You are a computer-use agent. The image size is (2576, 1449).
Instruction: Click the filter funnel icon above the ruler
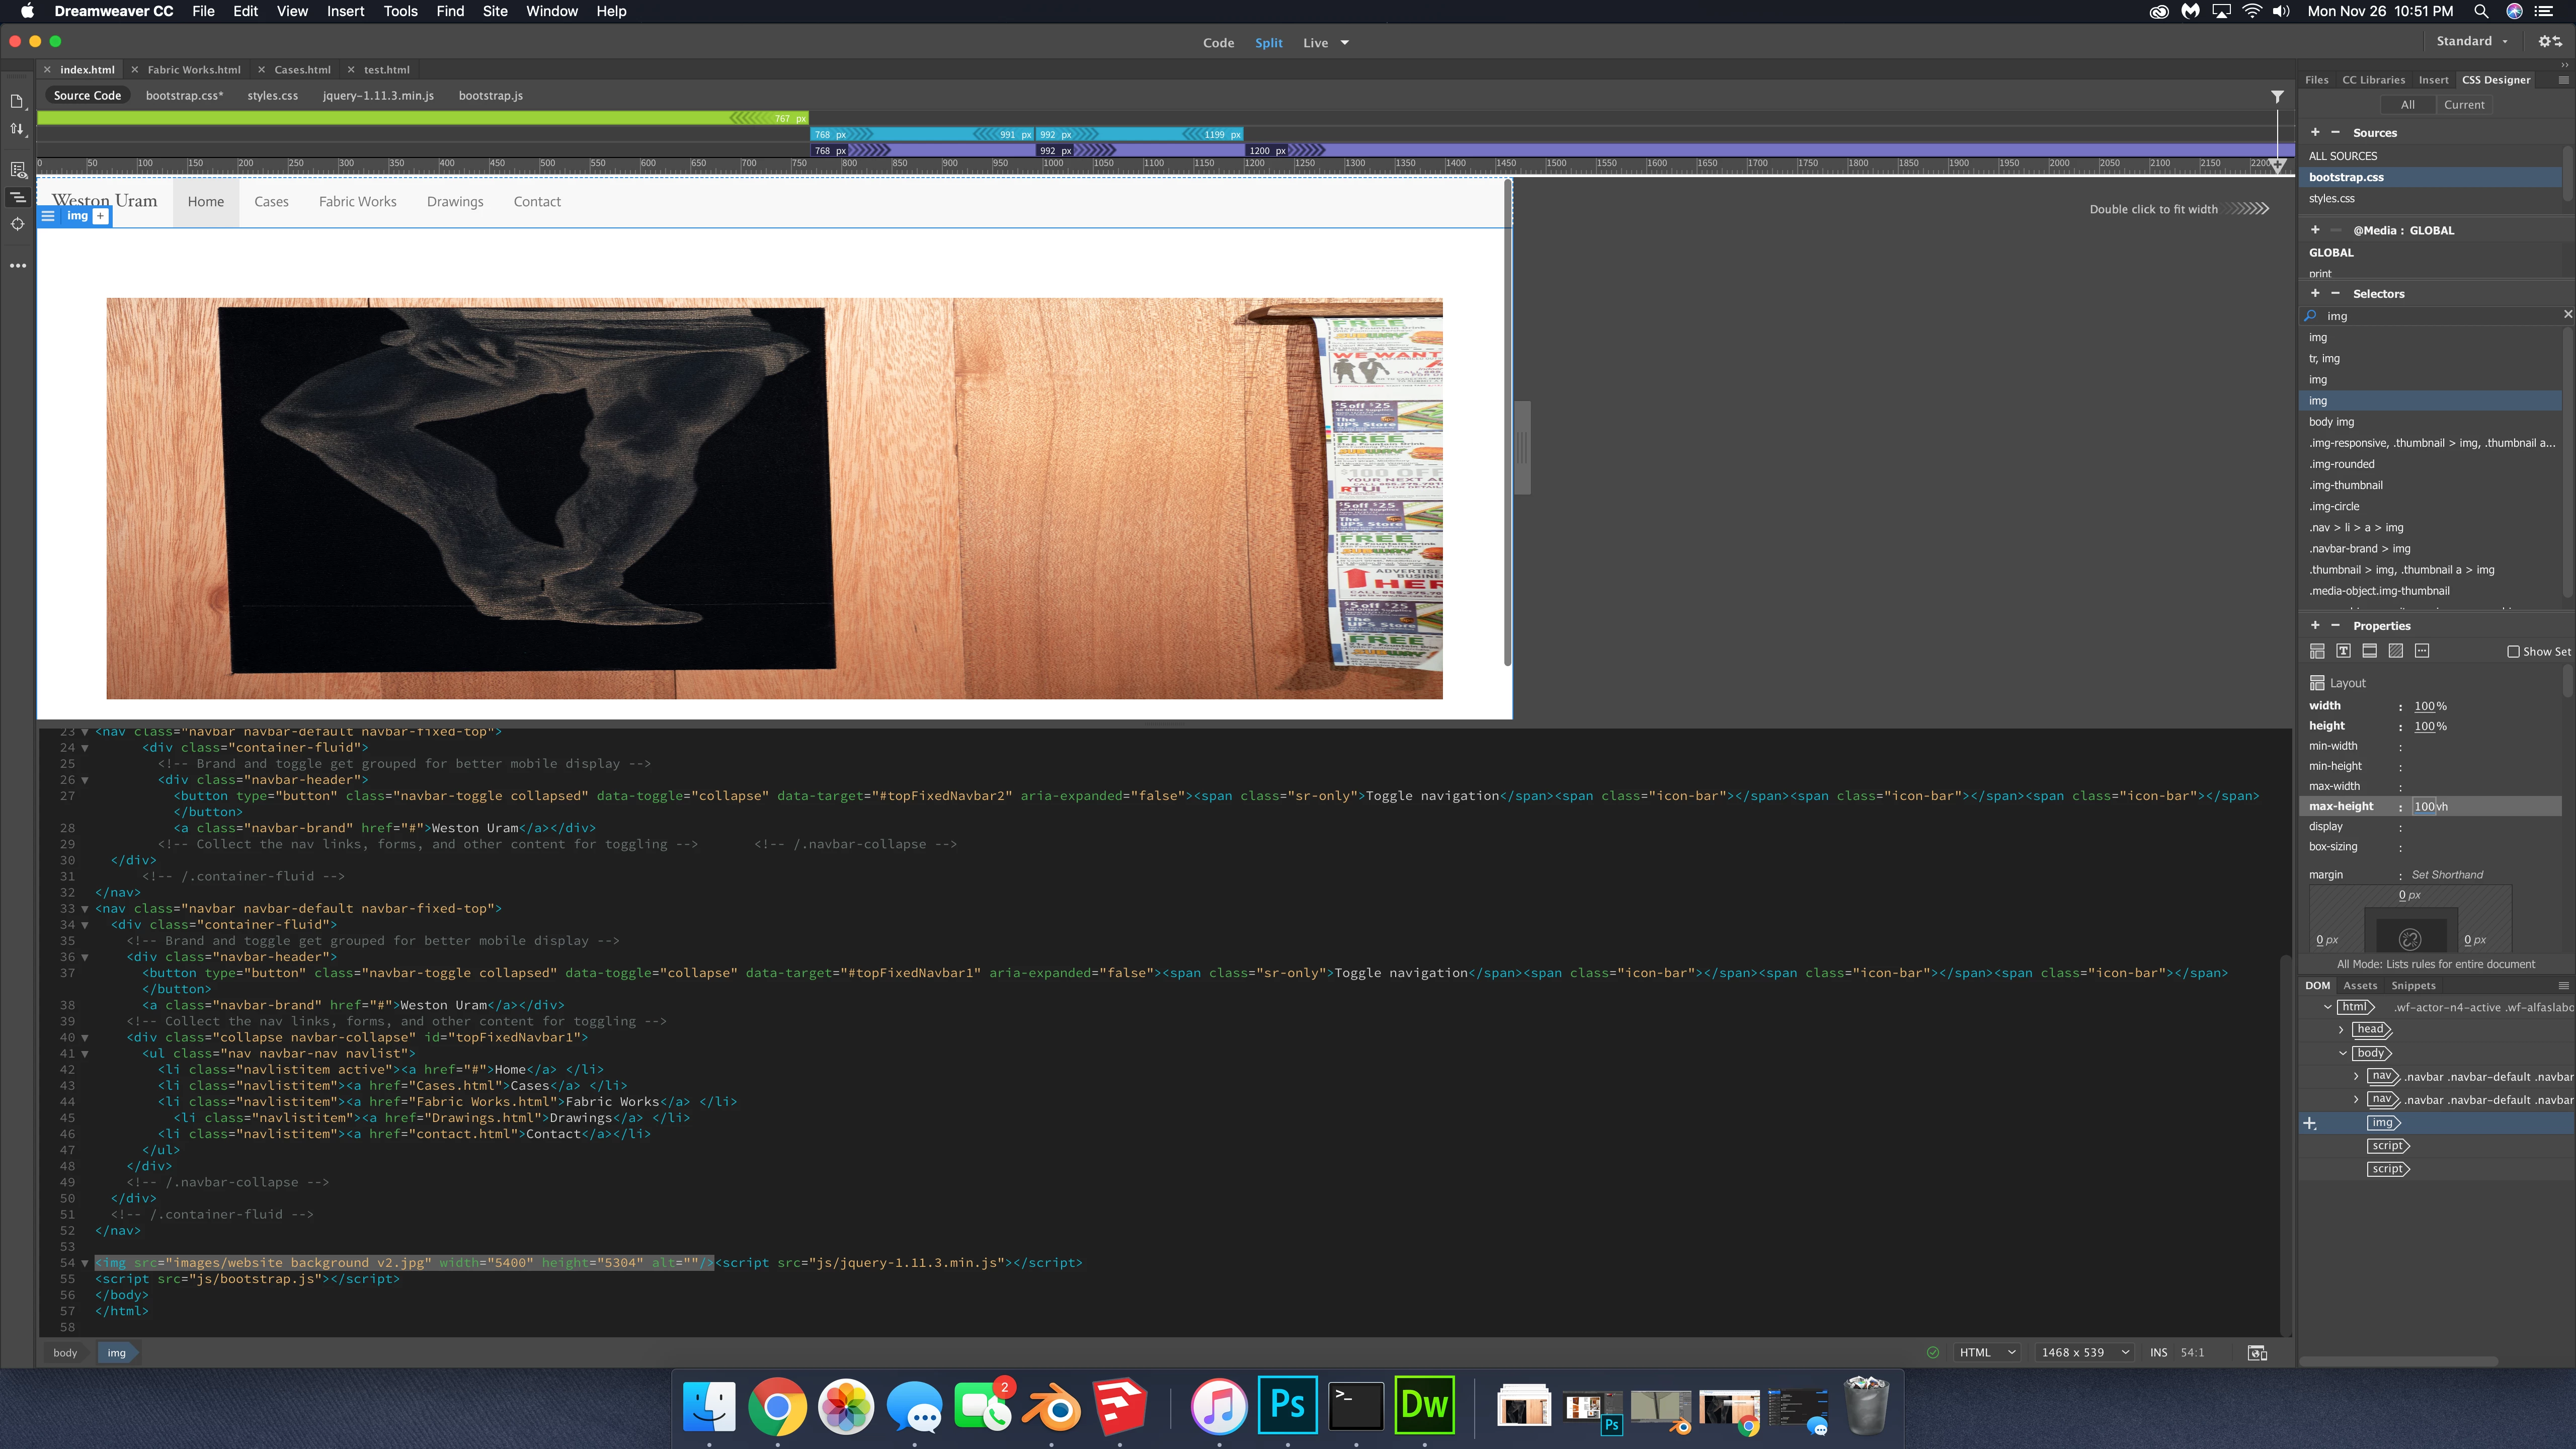[2277, 97]
